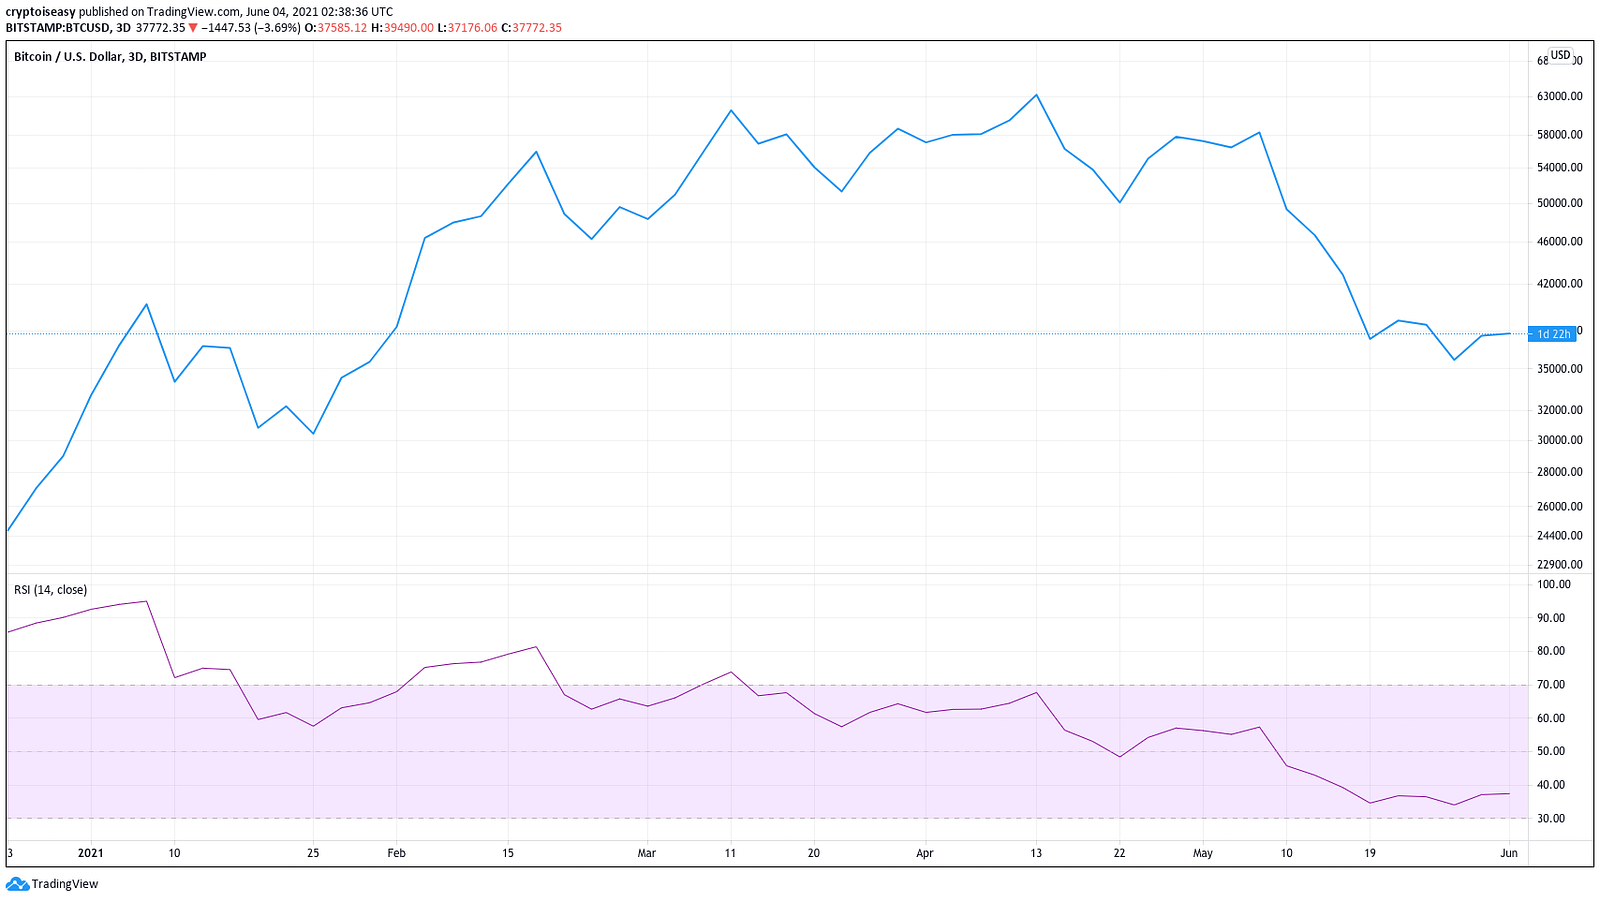1600x901 pixels.
Task: Click the 'Mar' label on time axis
Action: tap(647, 853)
